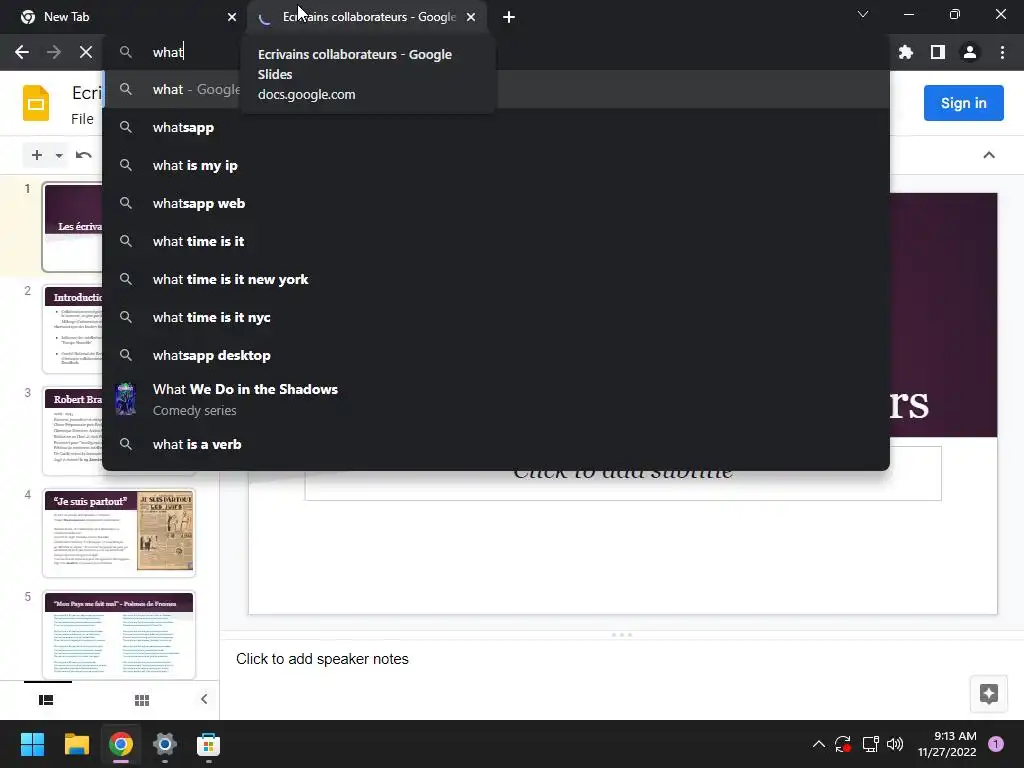The width and height of the screenshot is (1024, 768).
Task: Choose 'whatsapp desktop' suggestion
Action: (496, 355)
